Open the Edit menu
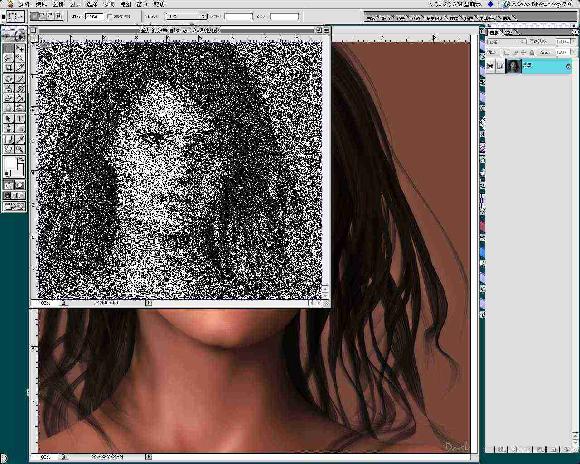 pyautogui.click(x=41, y=4)
